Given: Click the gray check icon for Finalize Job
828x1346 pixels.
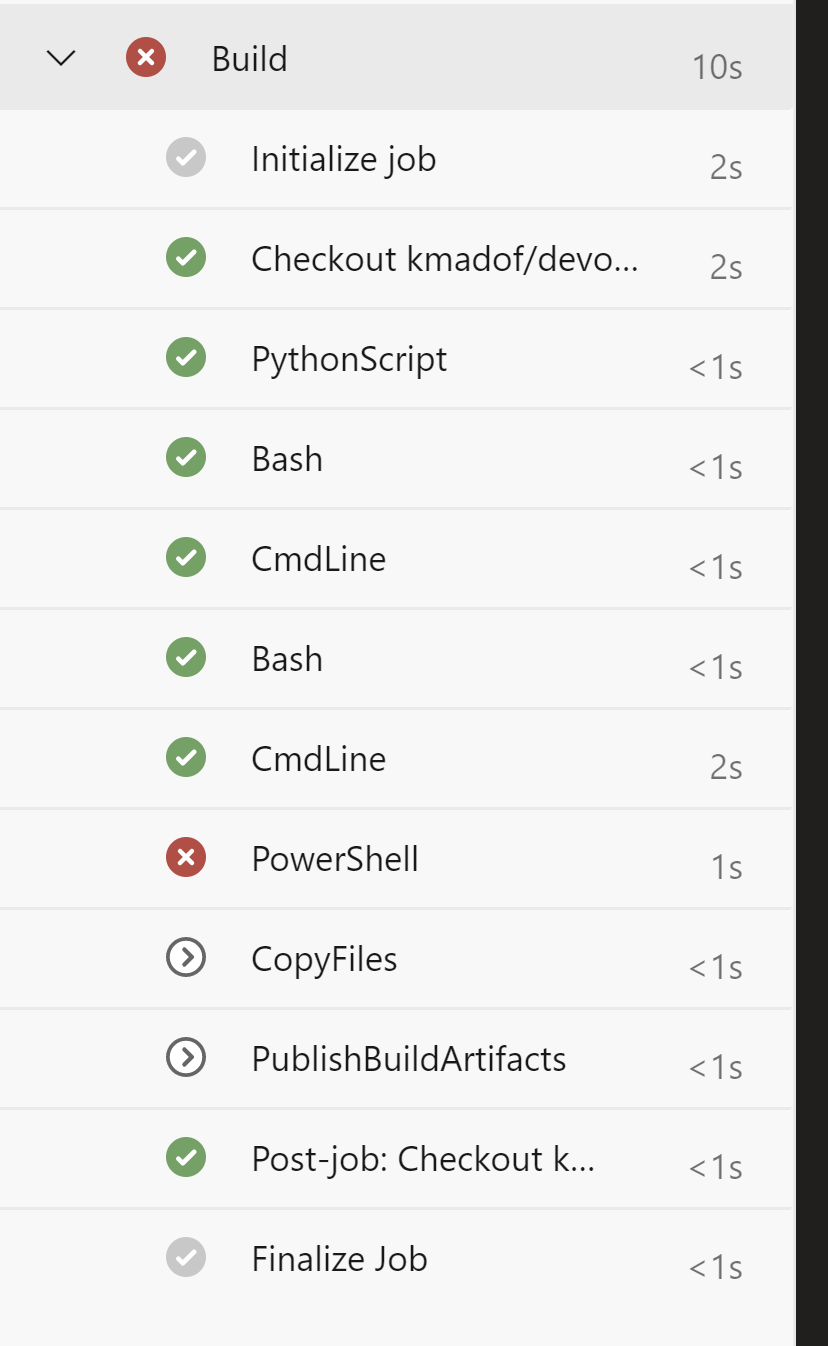Looking at the screenshot, I should pos(186,1258).
